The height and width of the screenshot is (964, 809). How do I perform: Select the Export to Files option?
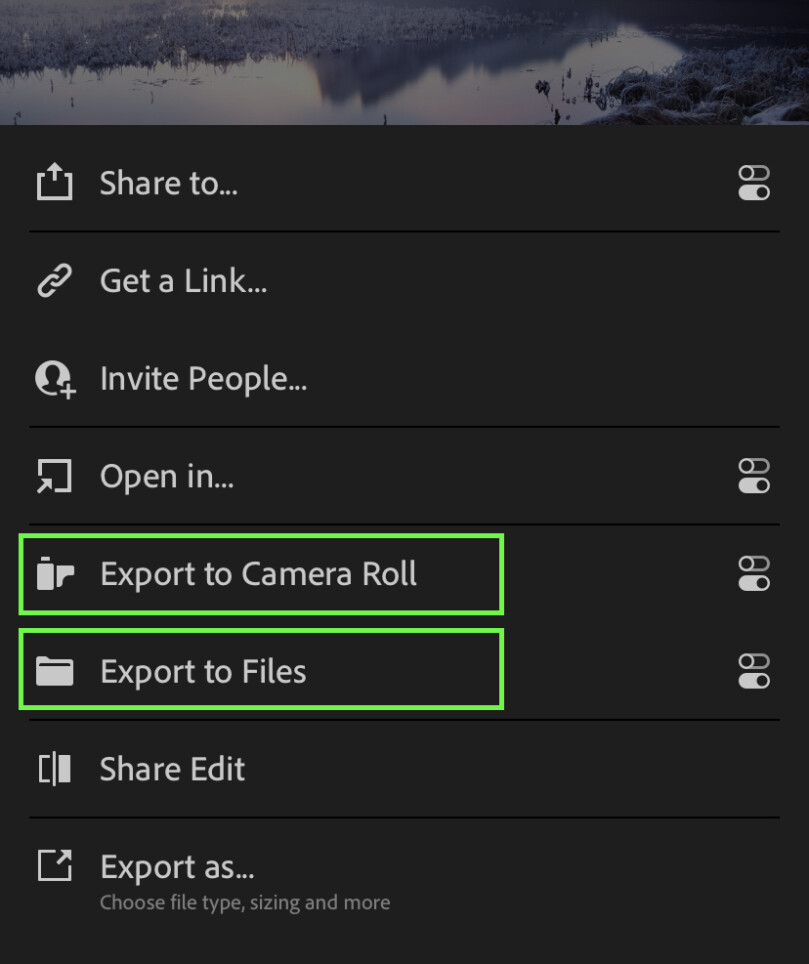tap(203, 670)
